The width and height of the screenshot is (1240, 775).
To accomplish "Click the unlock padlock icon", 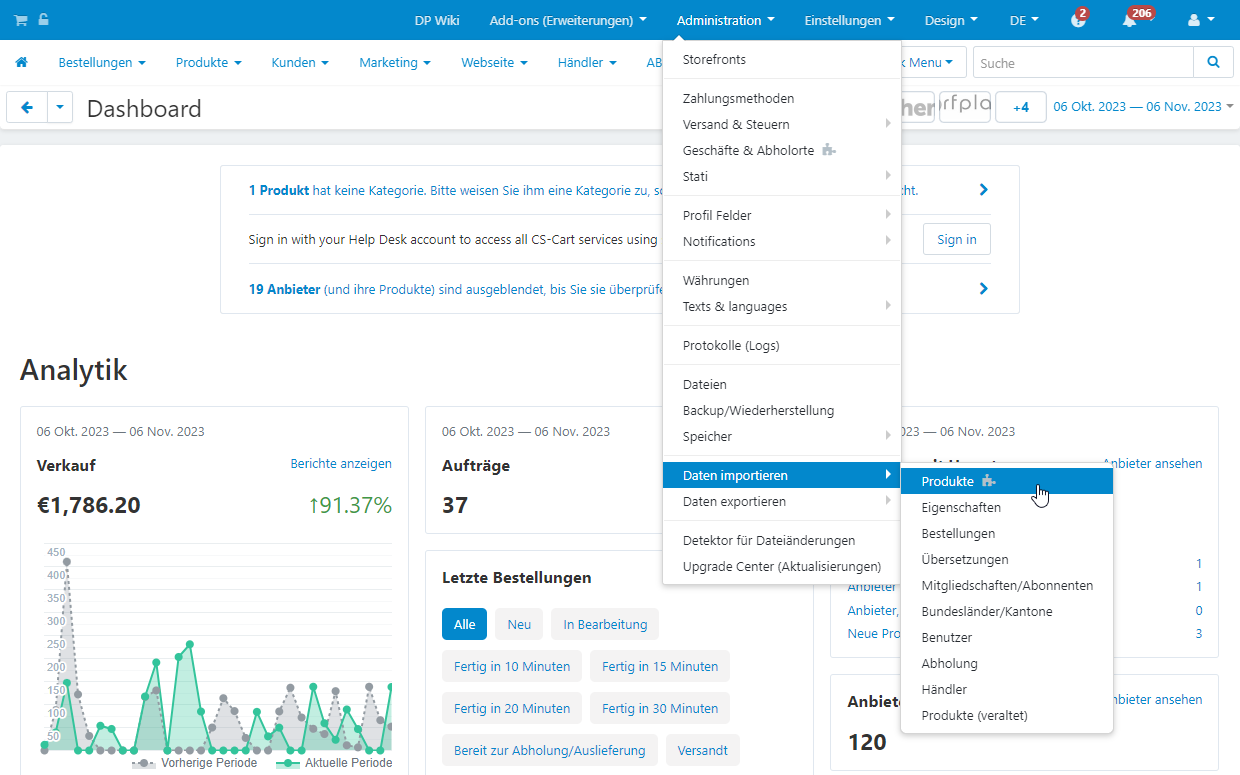I will click(43, 20).
